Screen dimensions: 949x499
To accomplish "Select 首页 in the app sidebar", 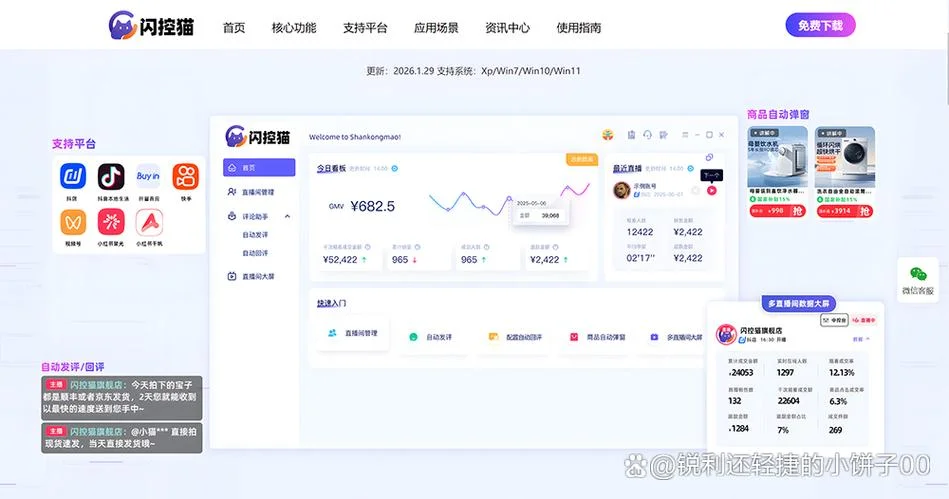I will click(x=259, y=168).
